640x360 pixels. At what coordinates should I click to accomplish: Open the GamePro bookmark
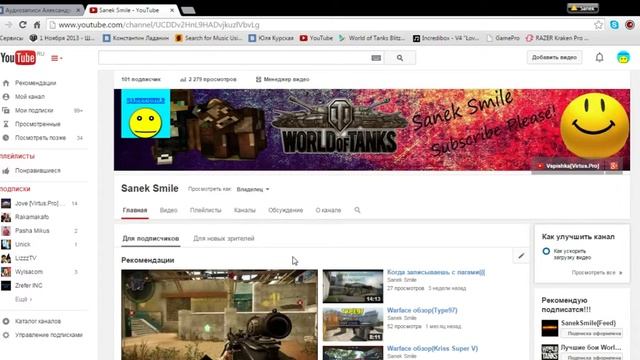(x=503, y=38)
